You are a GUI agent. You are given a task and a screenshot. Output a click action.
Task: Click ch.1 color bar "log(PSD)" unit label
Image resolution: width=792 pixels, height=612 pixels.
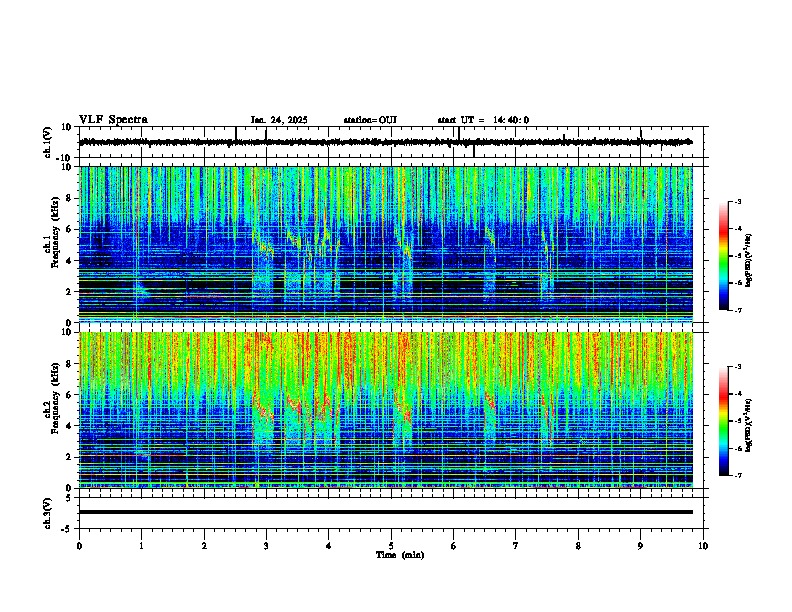[x=749, y=260]
